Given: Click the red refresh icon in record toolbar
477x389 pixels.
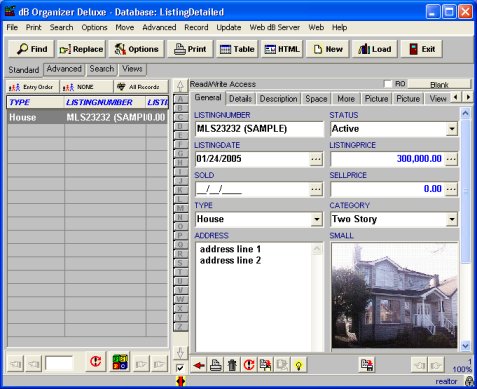Looking at the screenshot, I should point(249,365).
